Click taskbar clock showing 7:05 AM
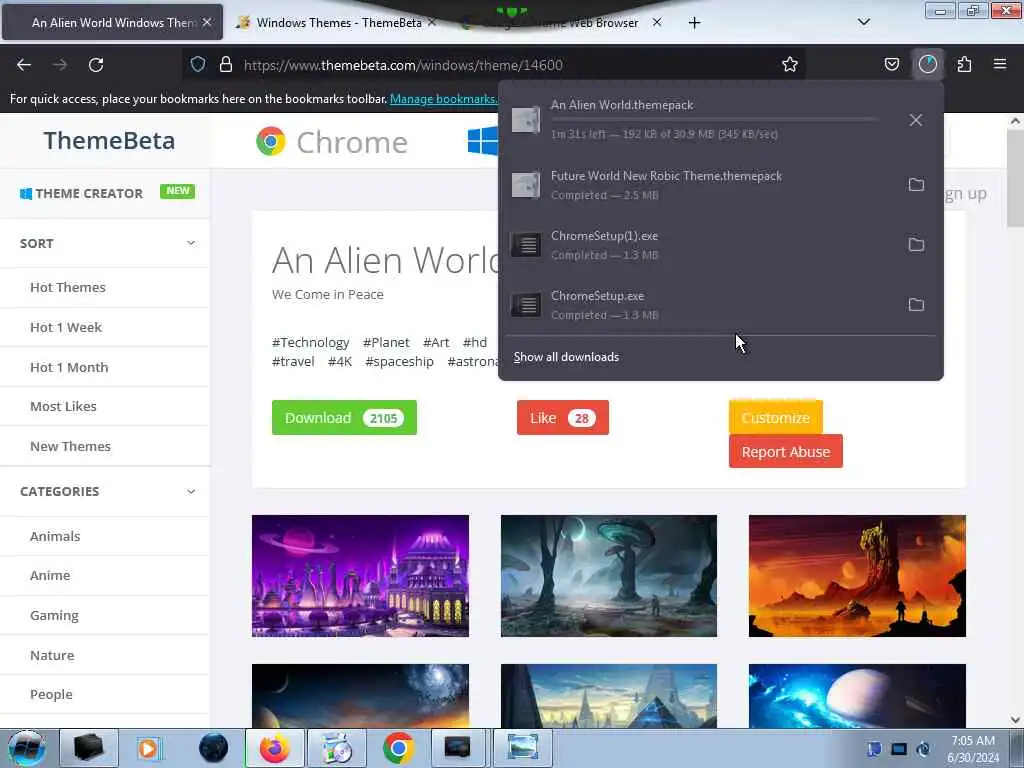Image resolution: width=1024 pixels, height=768 pixels. click(x=972, y=749)
